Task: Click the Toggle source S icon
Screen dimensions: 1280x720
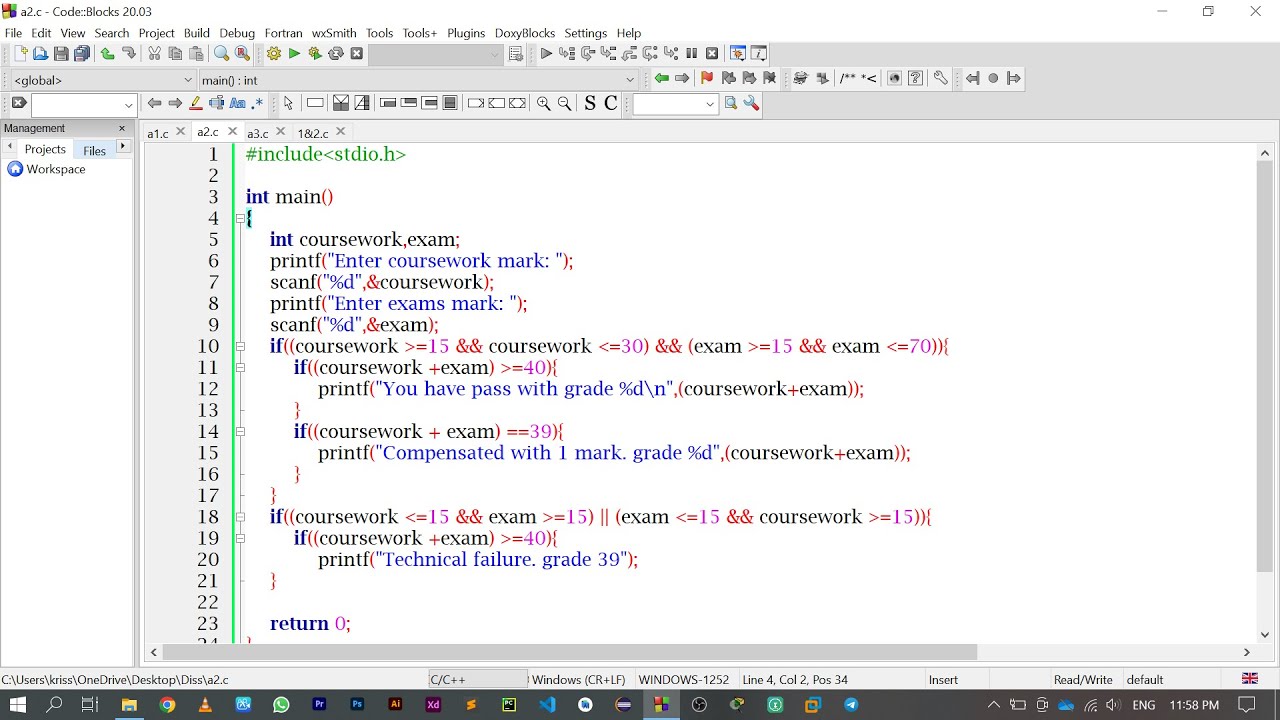Action: 590,103
